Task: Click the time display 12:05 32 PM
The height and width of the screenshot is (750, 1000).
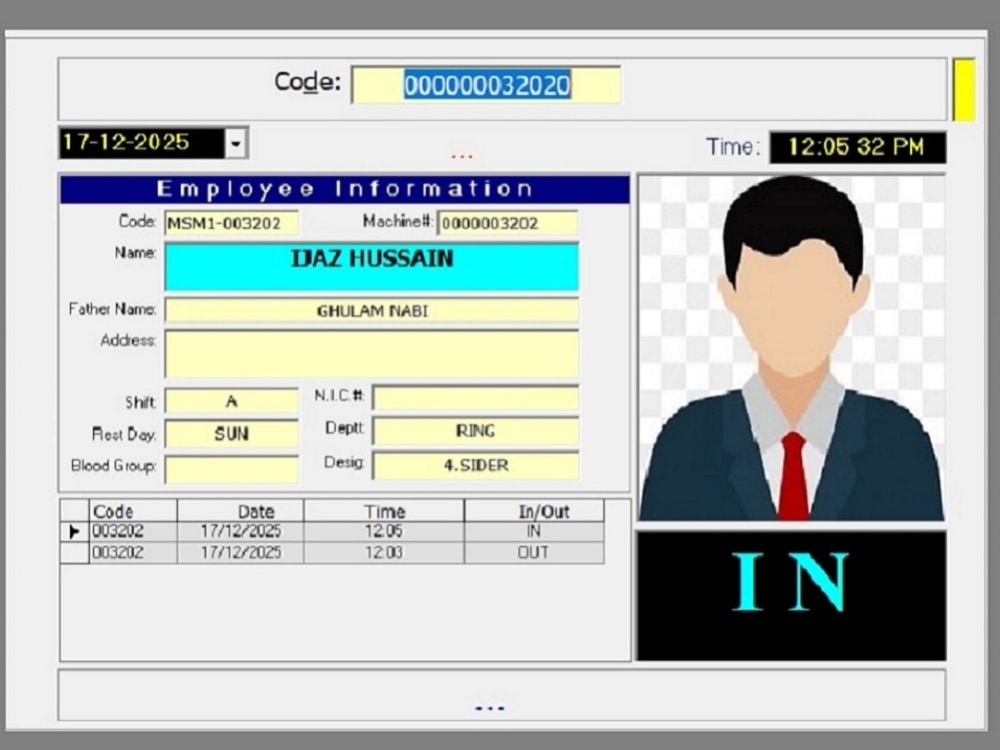Action: click(x=857, y=147)
